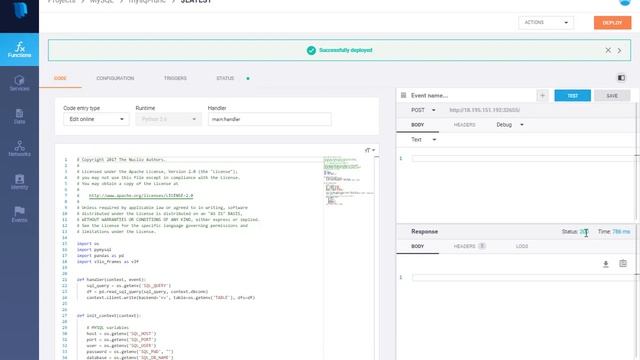
Task: Expand the deployment banner with the chevron
Action: click(x=619, y=51)
